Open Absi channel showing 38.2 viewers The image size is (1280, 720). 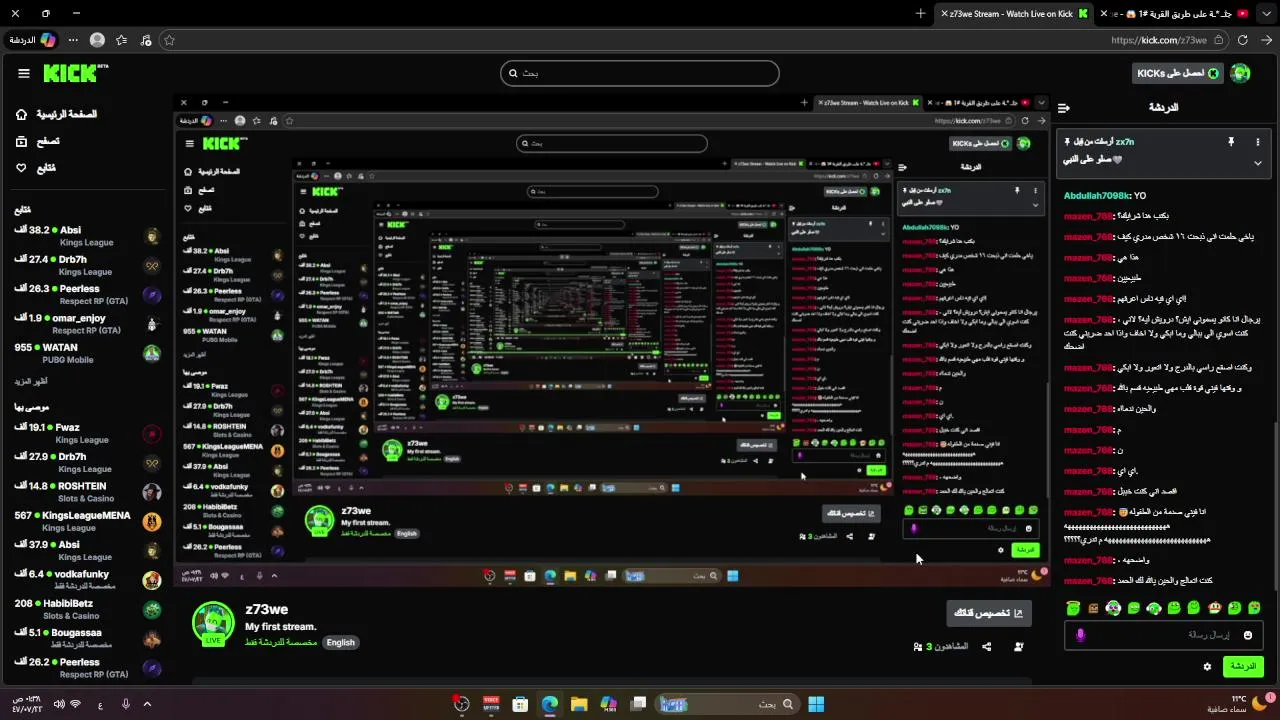[x=88, y=236]
